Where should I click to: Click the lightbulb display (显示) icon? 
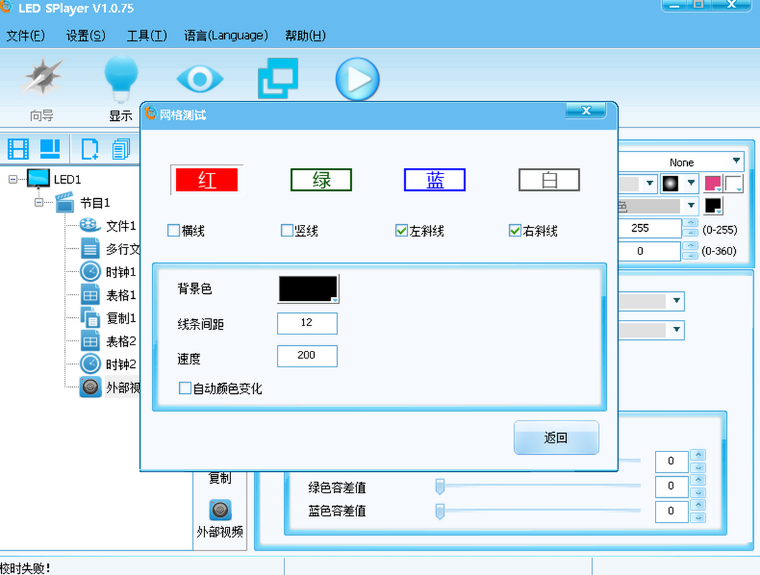pyautogui.click(x=121, y=79)
